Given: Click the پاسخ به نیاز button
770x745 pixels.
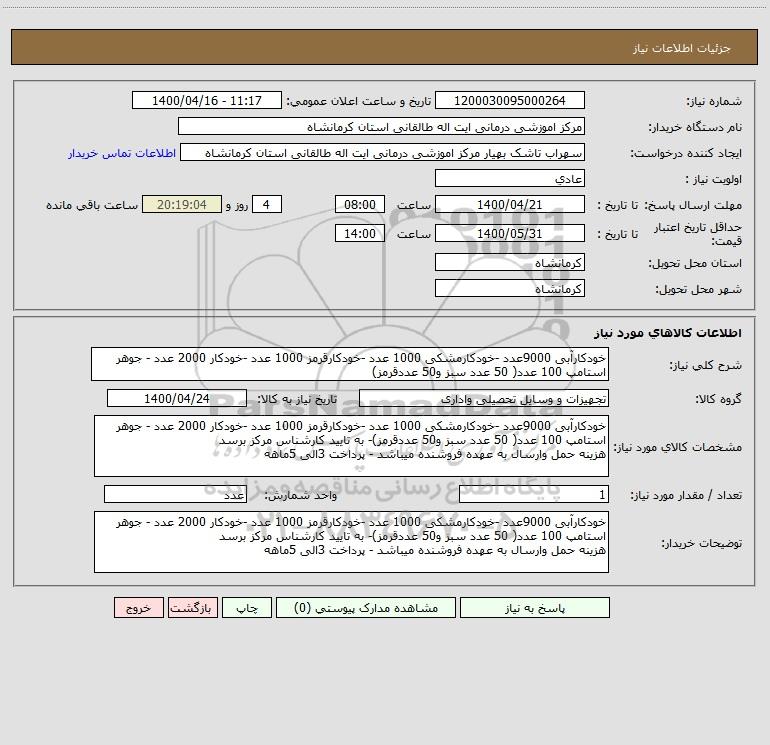Looking at the screenshot, I should click(x=535, y=608).
